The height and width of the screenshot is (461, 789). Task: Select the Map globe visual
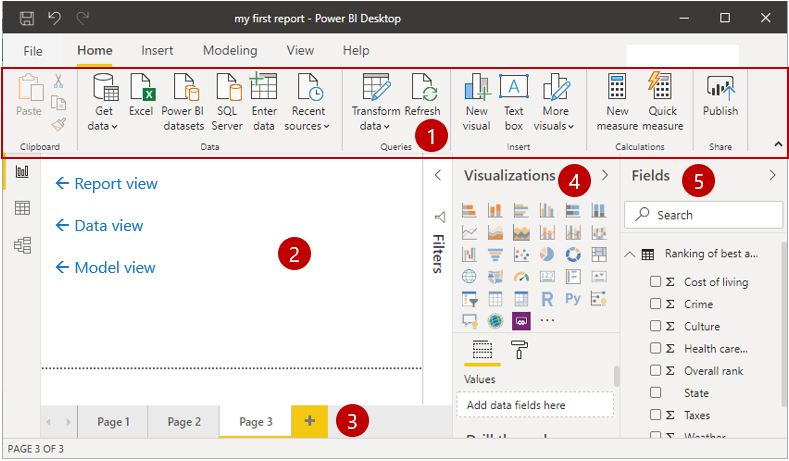coord(469,277)
